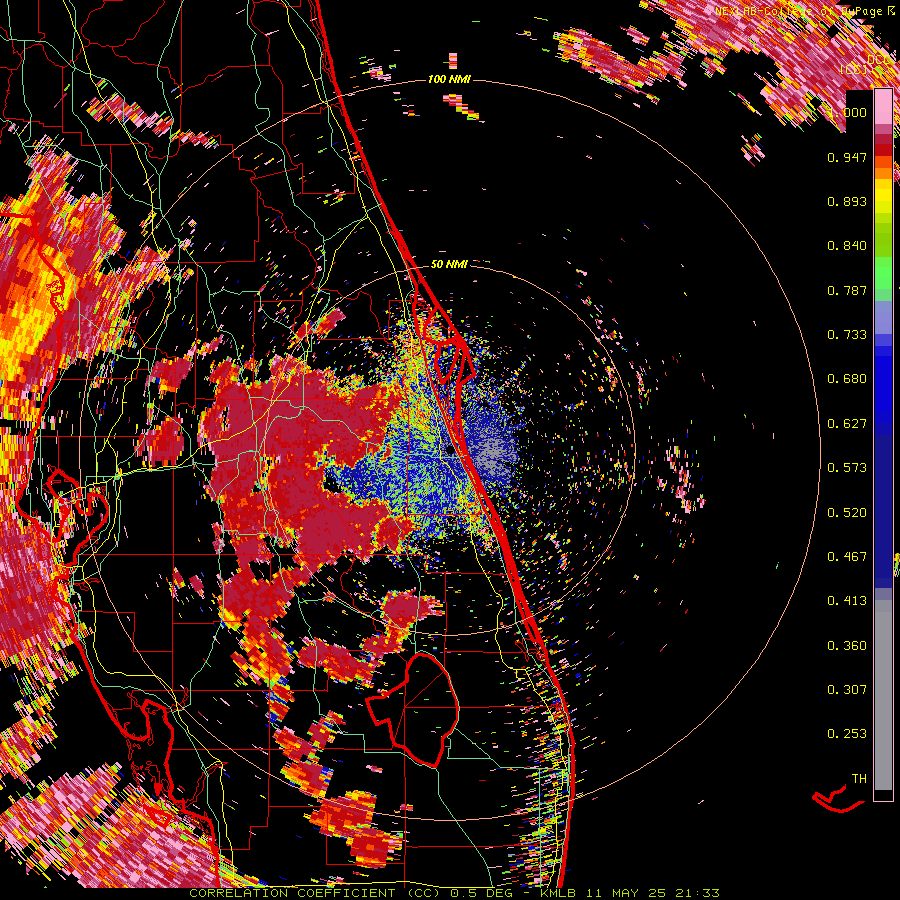Click the 0.253 scale value
900x900 pixels.
pos(847,734)
